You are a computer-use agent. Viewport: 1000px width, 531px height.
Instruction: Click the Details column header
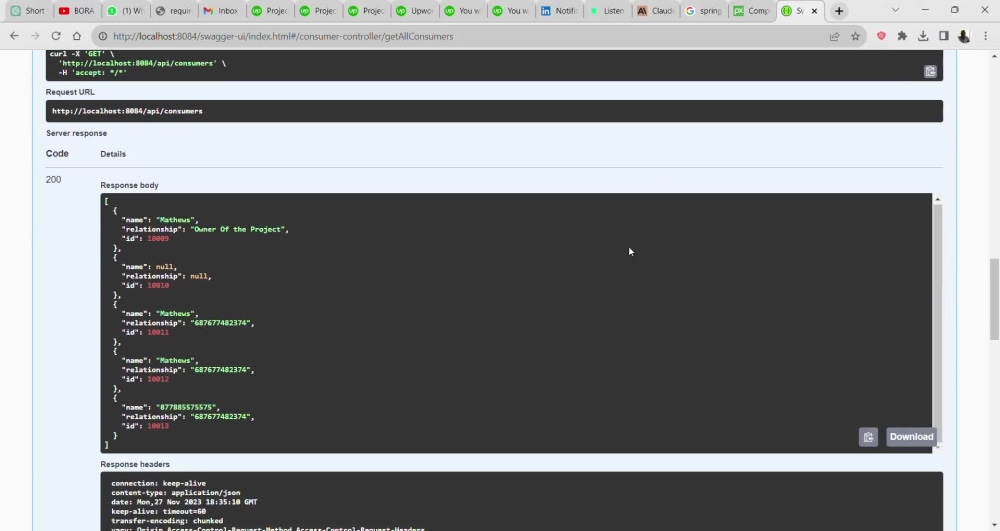[x=113, y=154]
